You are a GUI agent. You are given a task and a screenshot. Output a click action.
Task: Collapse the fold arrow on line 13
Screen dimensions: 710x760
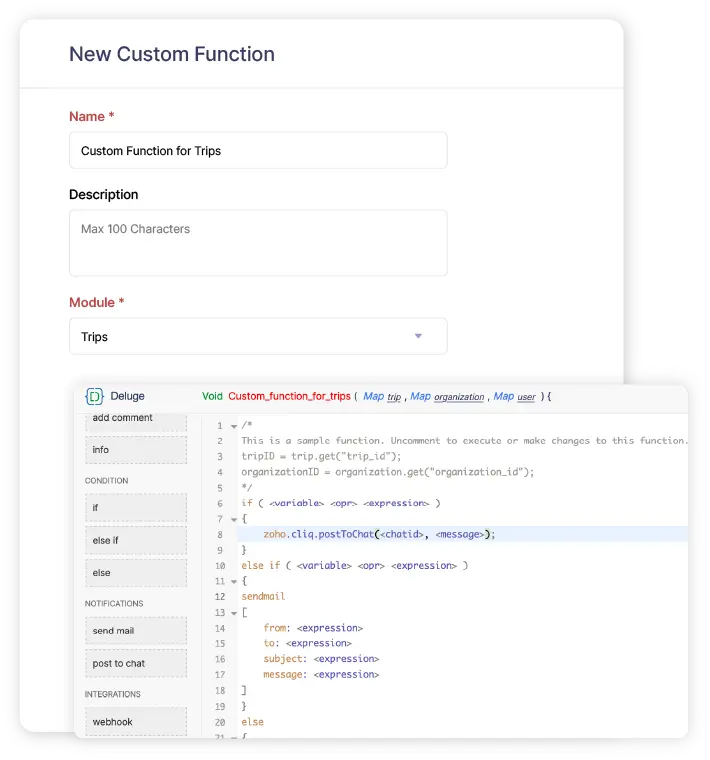click(x=234, y=613)
